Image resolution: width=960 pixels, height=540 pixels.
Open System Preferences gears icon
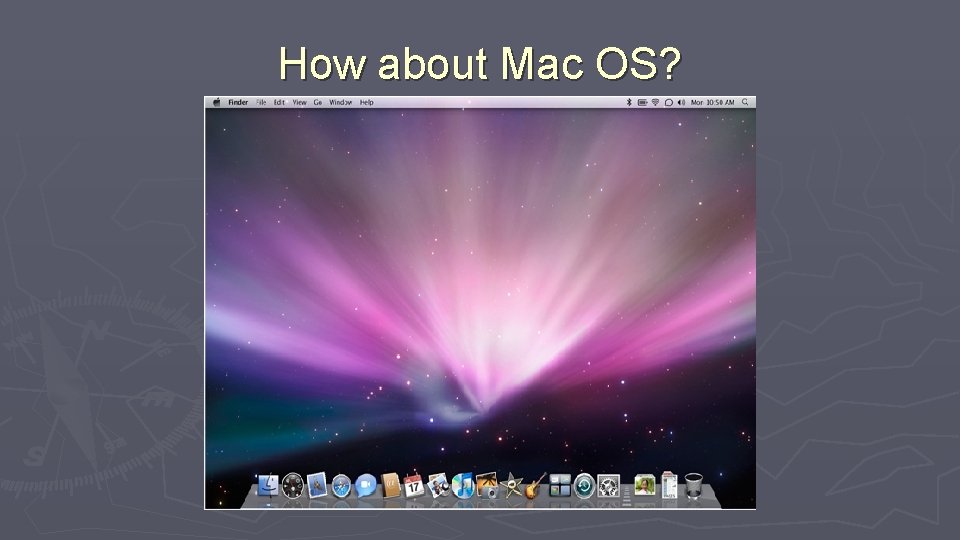[609, 486]
